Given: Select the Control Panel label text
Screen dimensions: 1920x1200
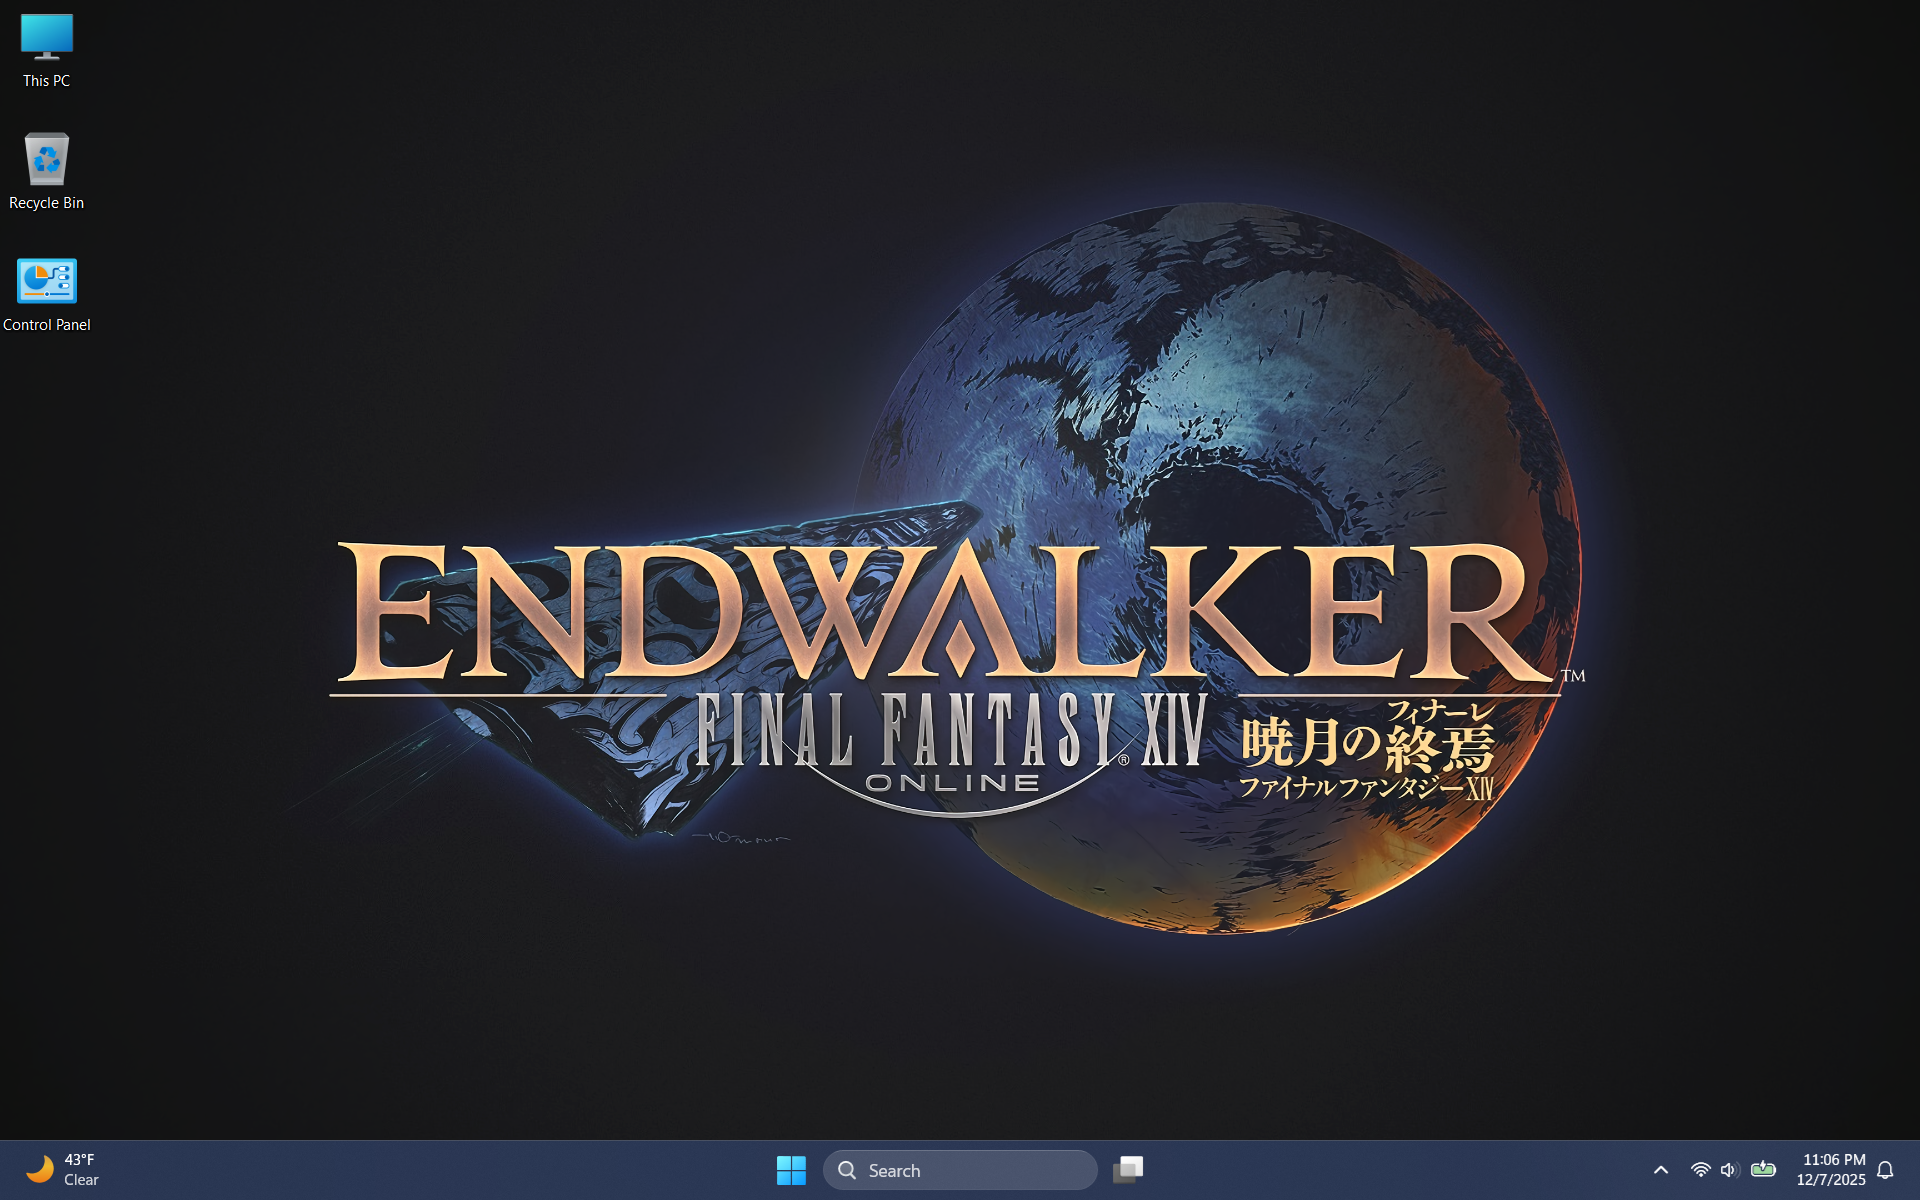Looking at the screenshot, I should point(47,324).
